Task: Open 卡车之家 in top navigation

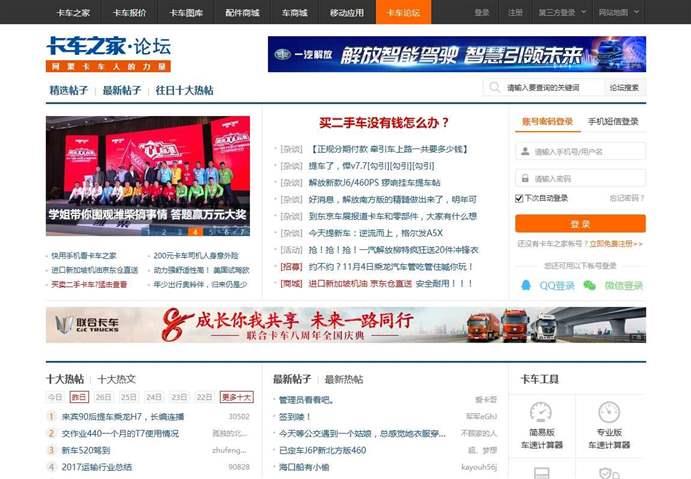Action: pos(73,13)
